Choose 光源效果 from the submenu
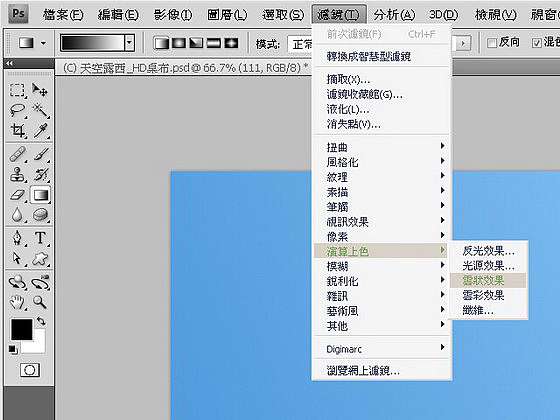Viewport: 560px width, 420px height. pyautogui.click(x=488, y=266)
